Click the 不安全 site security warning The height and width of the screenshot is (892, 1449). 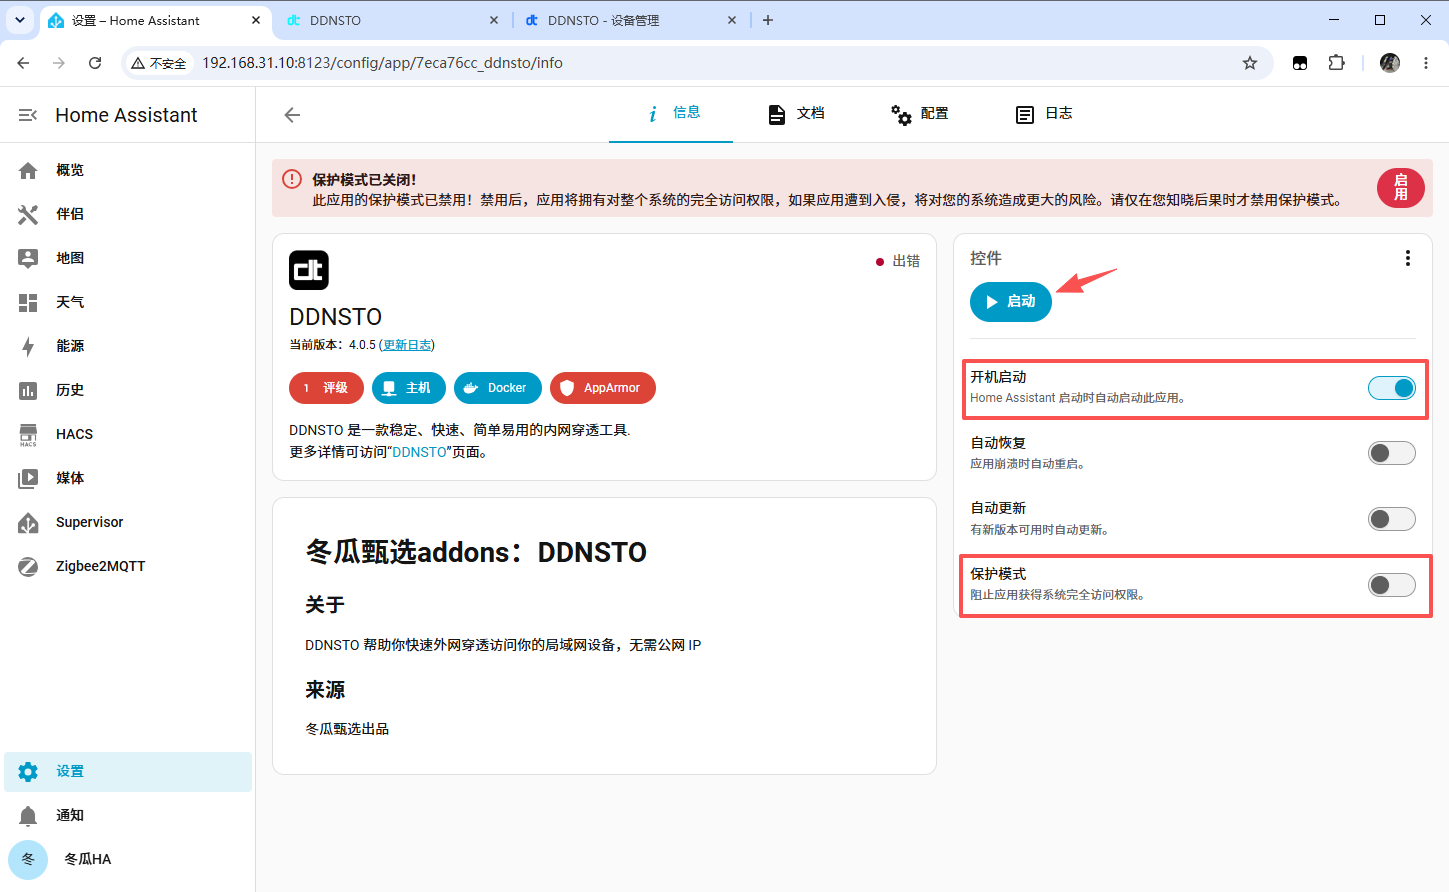[159, 63]
